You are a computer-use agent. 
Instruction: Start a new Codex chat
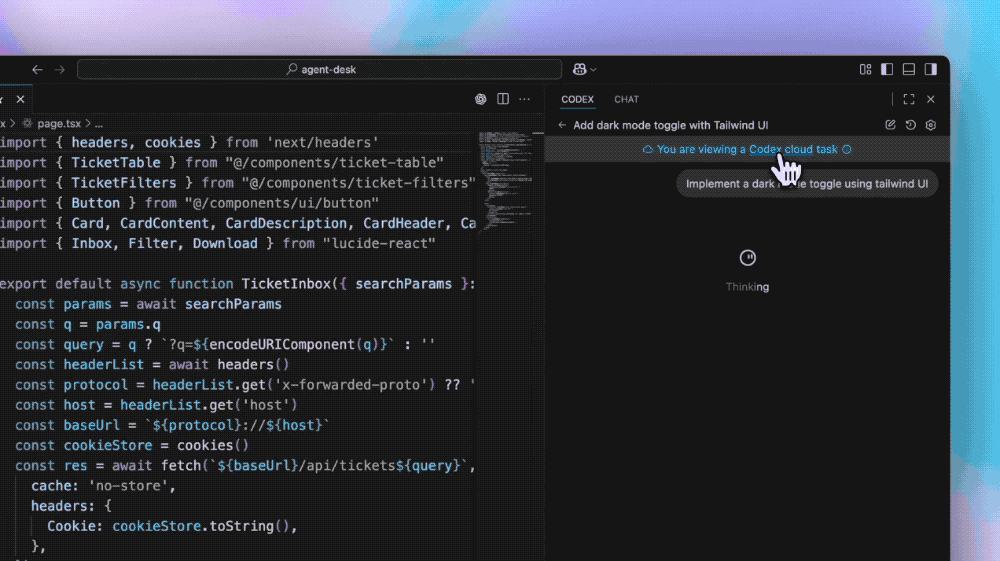coord(890,125)
